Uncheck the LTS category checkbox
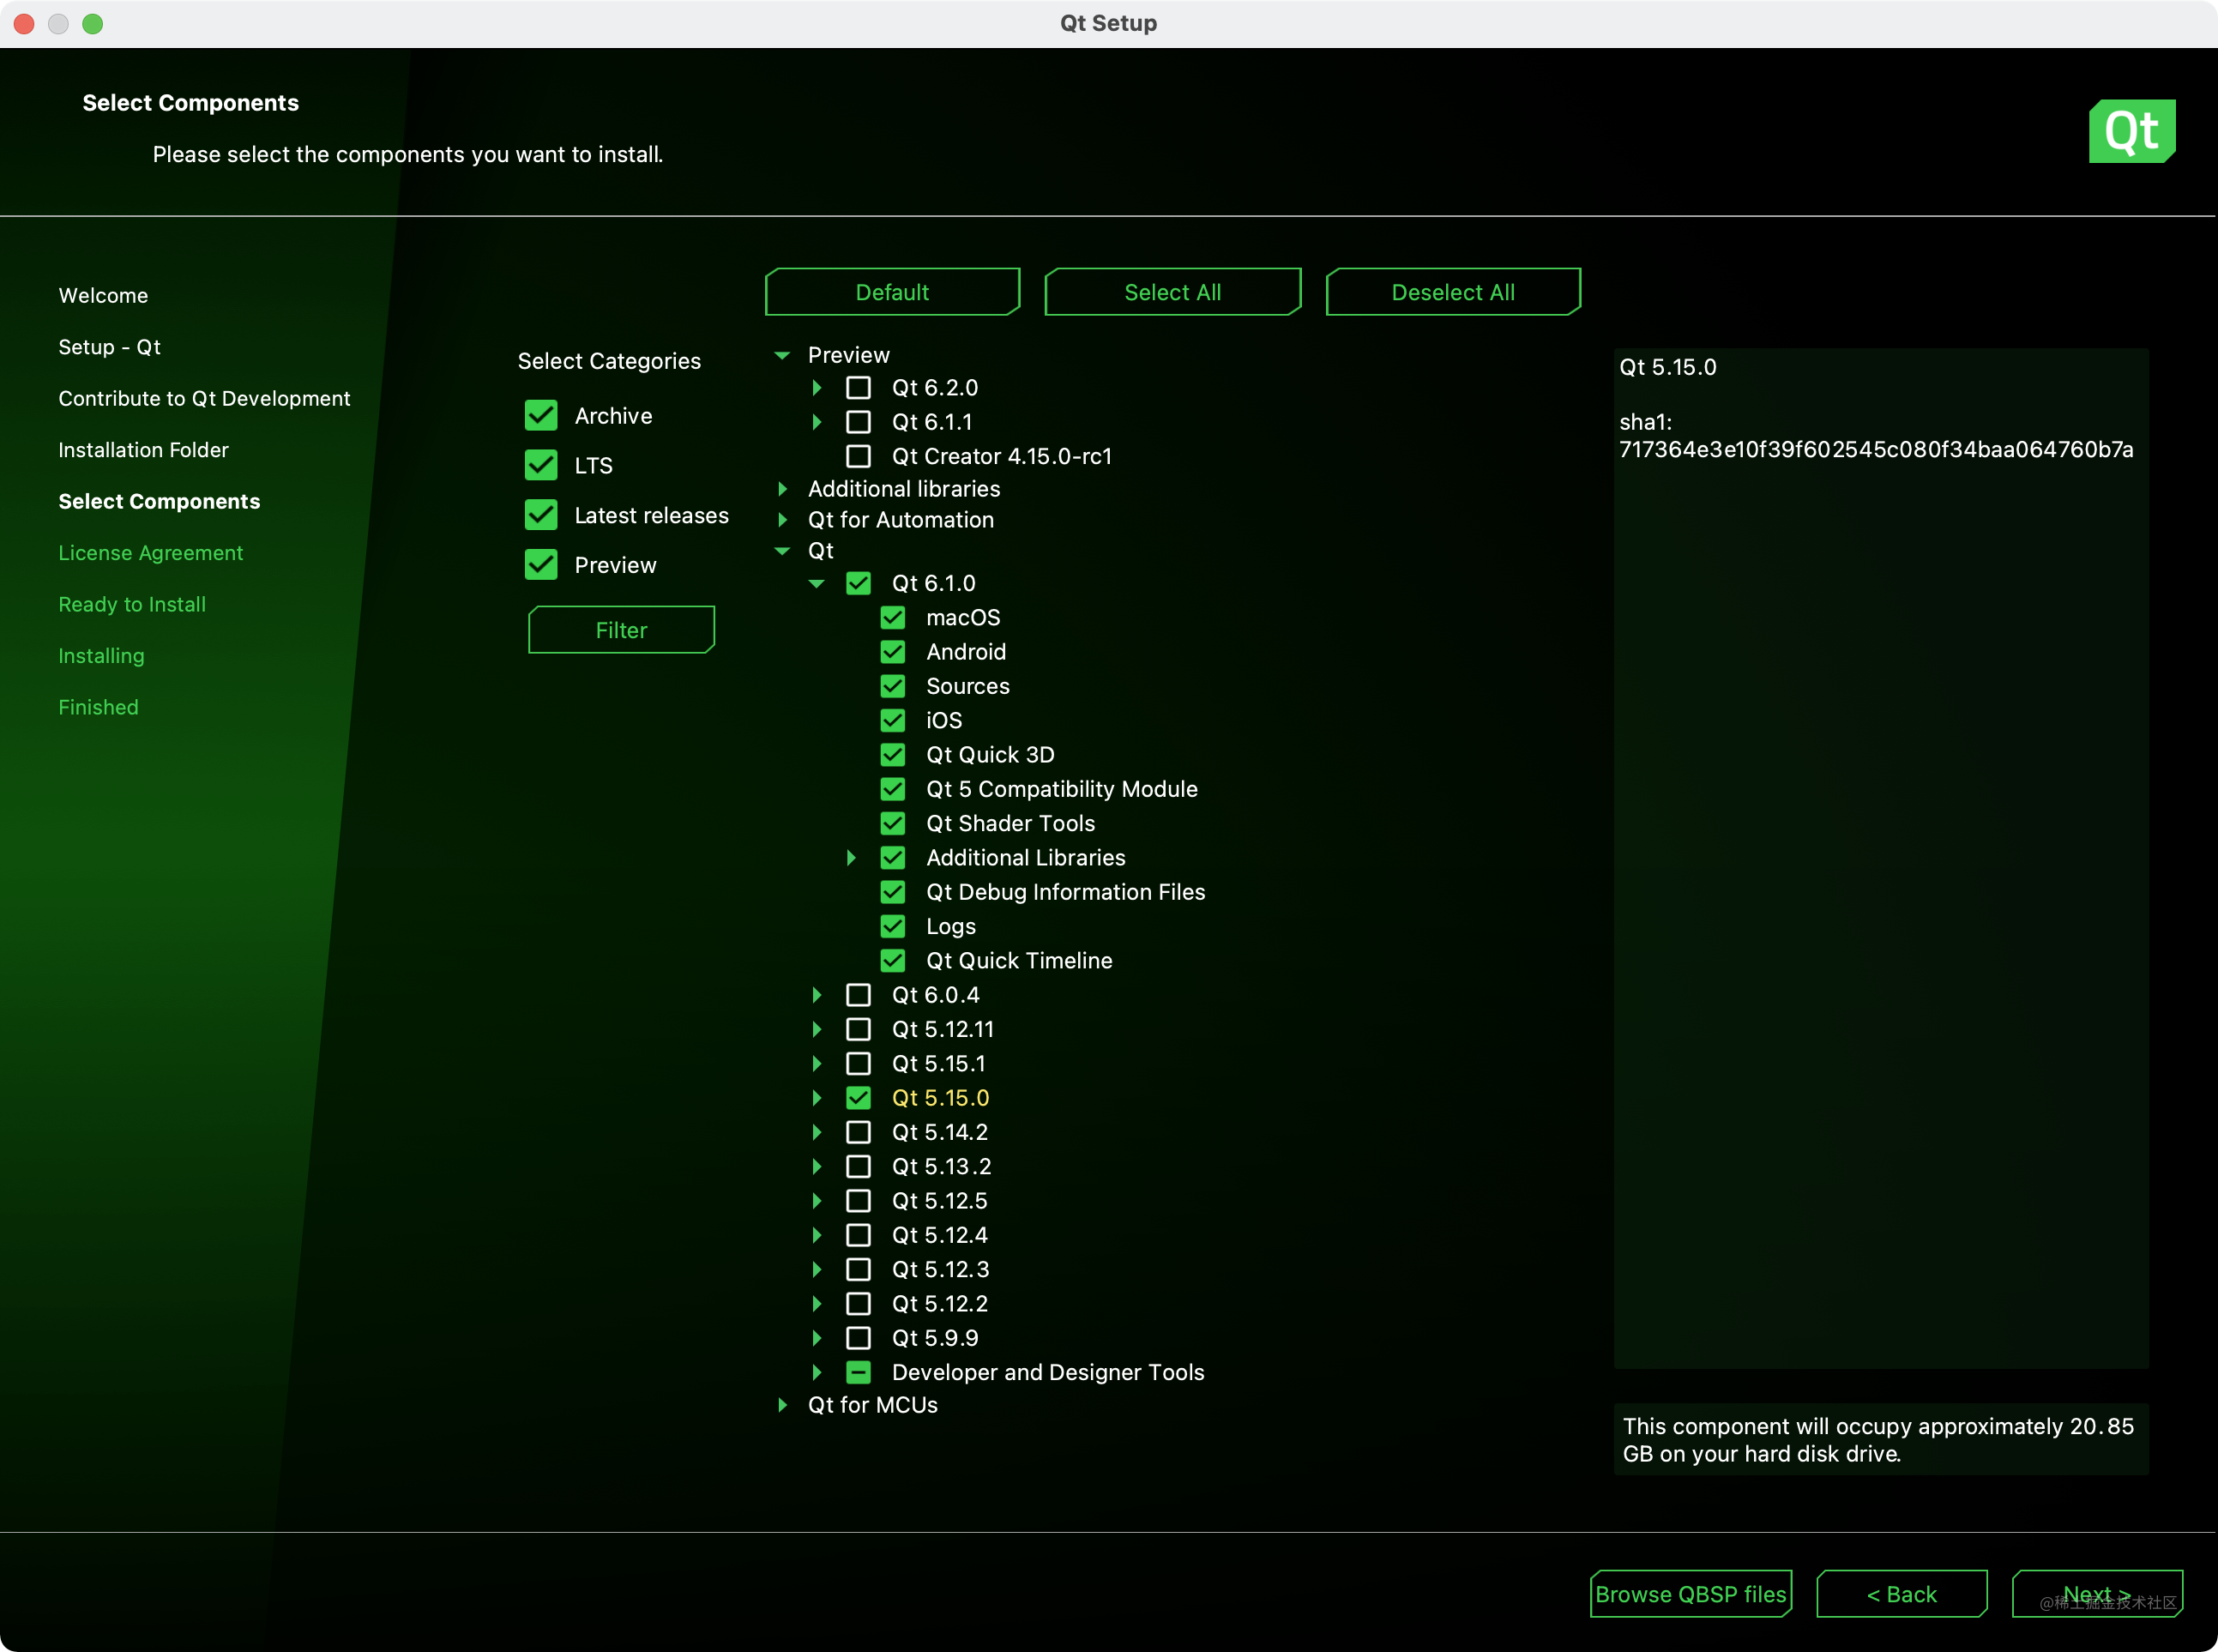This screenshot has width=2218, height=1652. (x=541, y=465)
